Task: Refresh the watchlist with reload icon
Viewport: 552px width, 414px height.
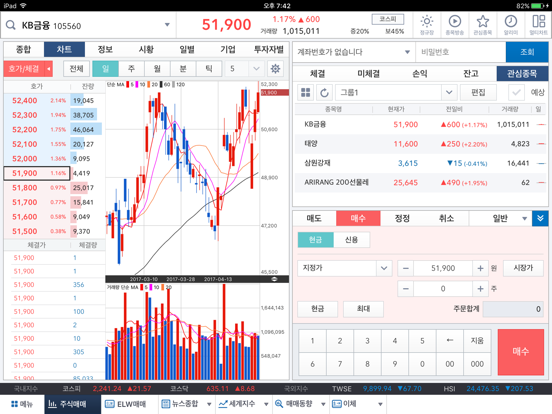Action: point(324,93)
